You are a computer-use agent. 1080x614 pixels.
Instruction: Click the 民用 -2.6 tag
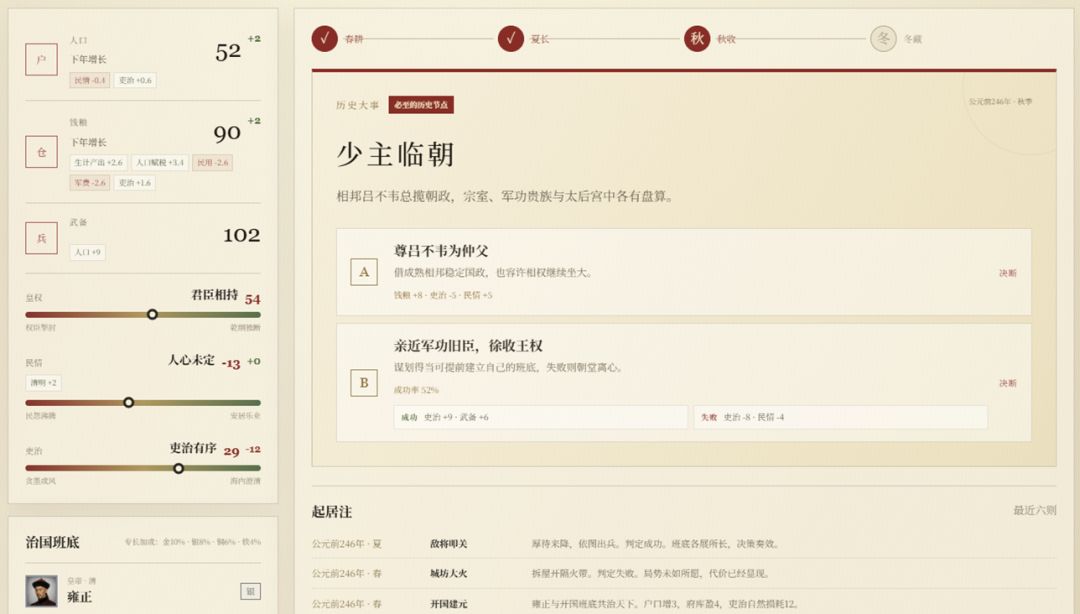tap(213, 163)
